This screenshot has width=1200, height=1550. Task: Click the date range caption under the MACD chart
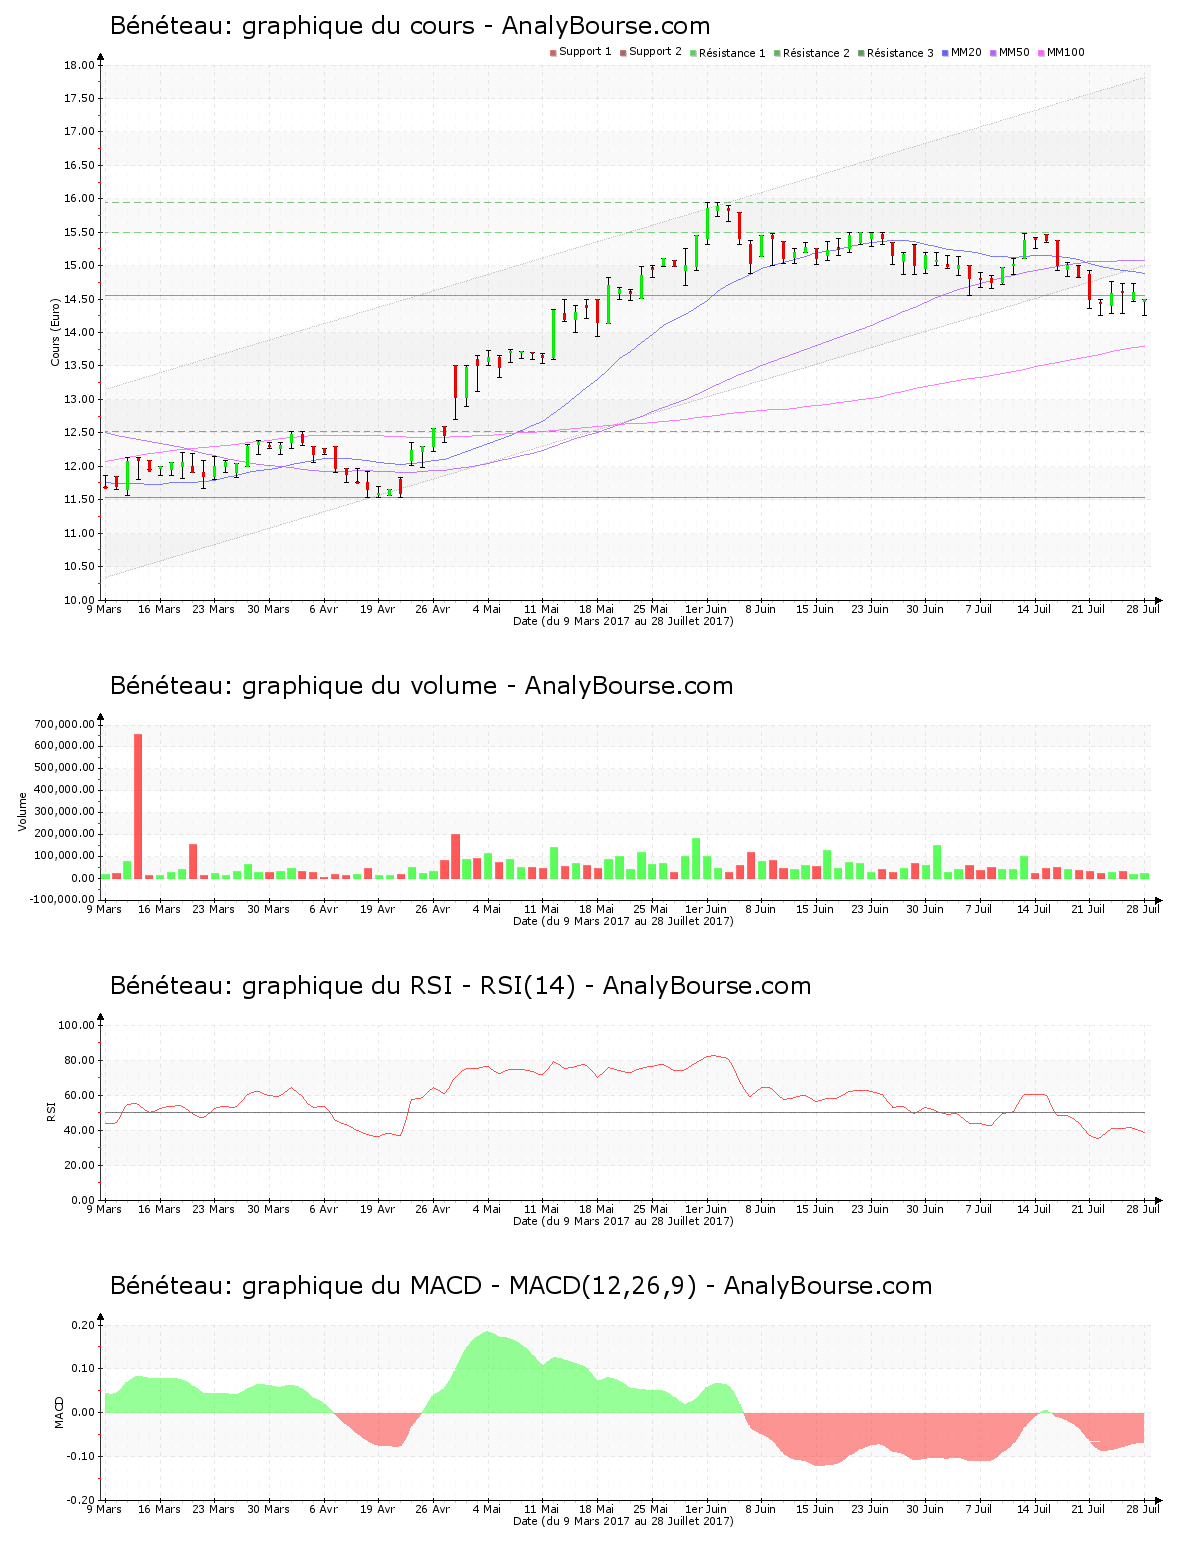pyautogui.click(x=623, y=1521)
